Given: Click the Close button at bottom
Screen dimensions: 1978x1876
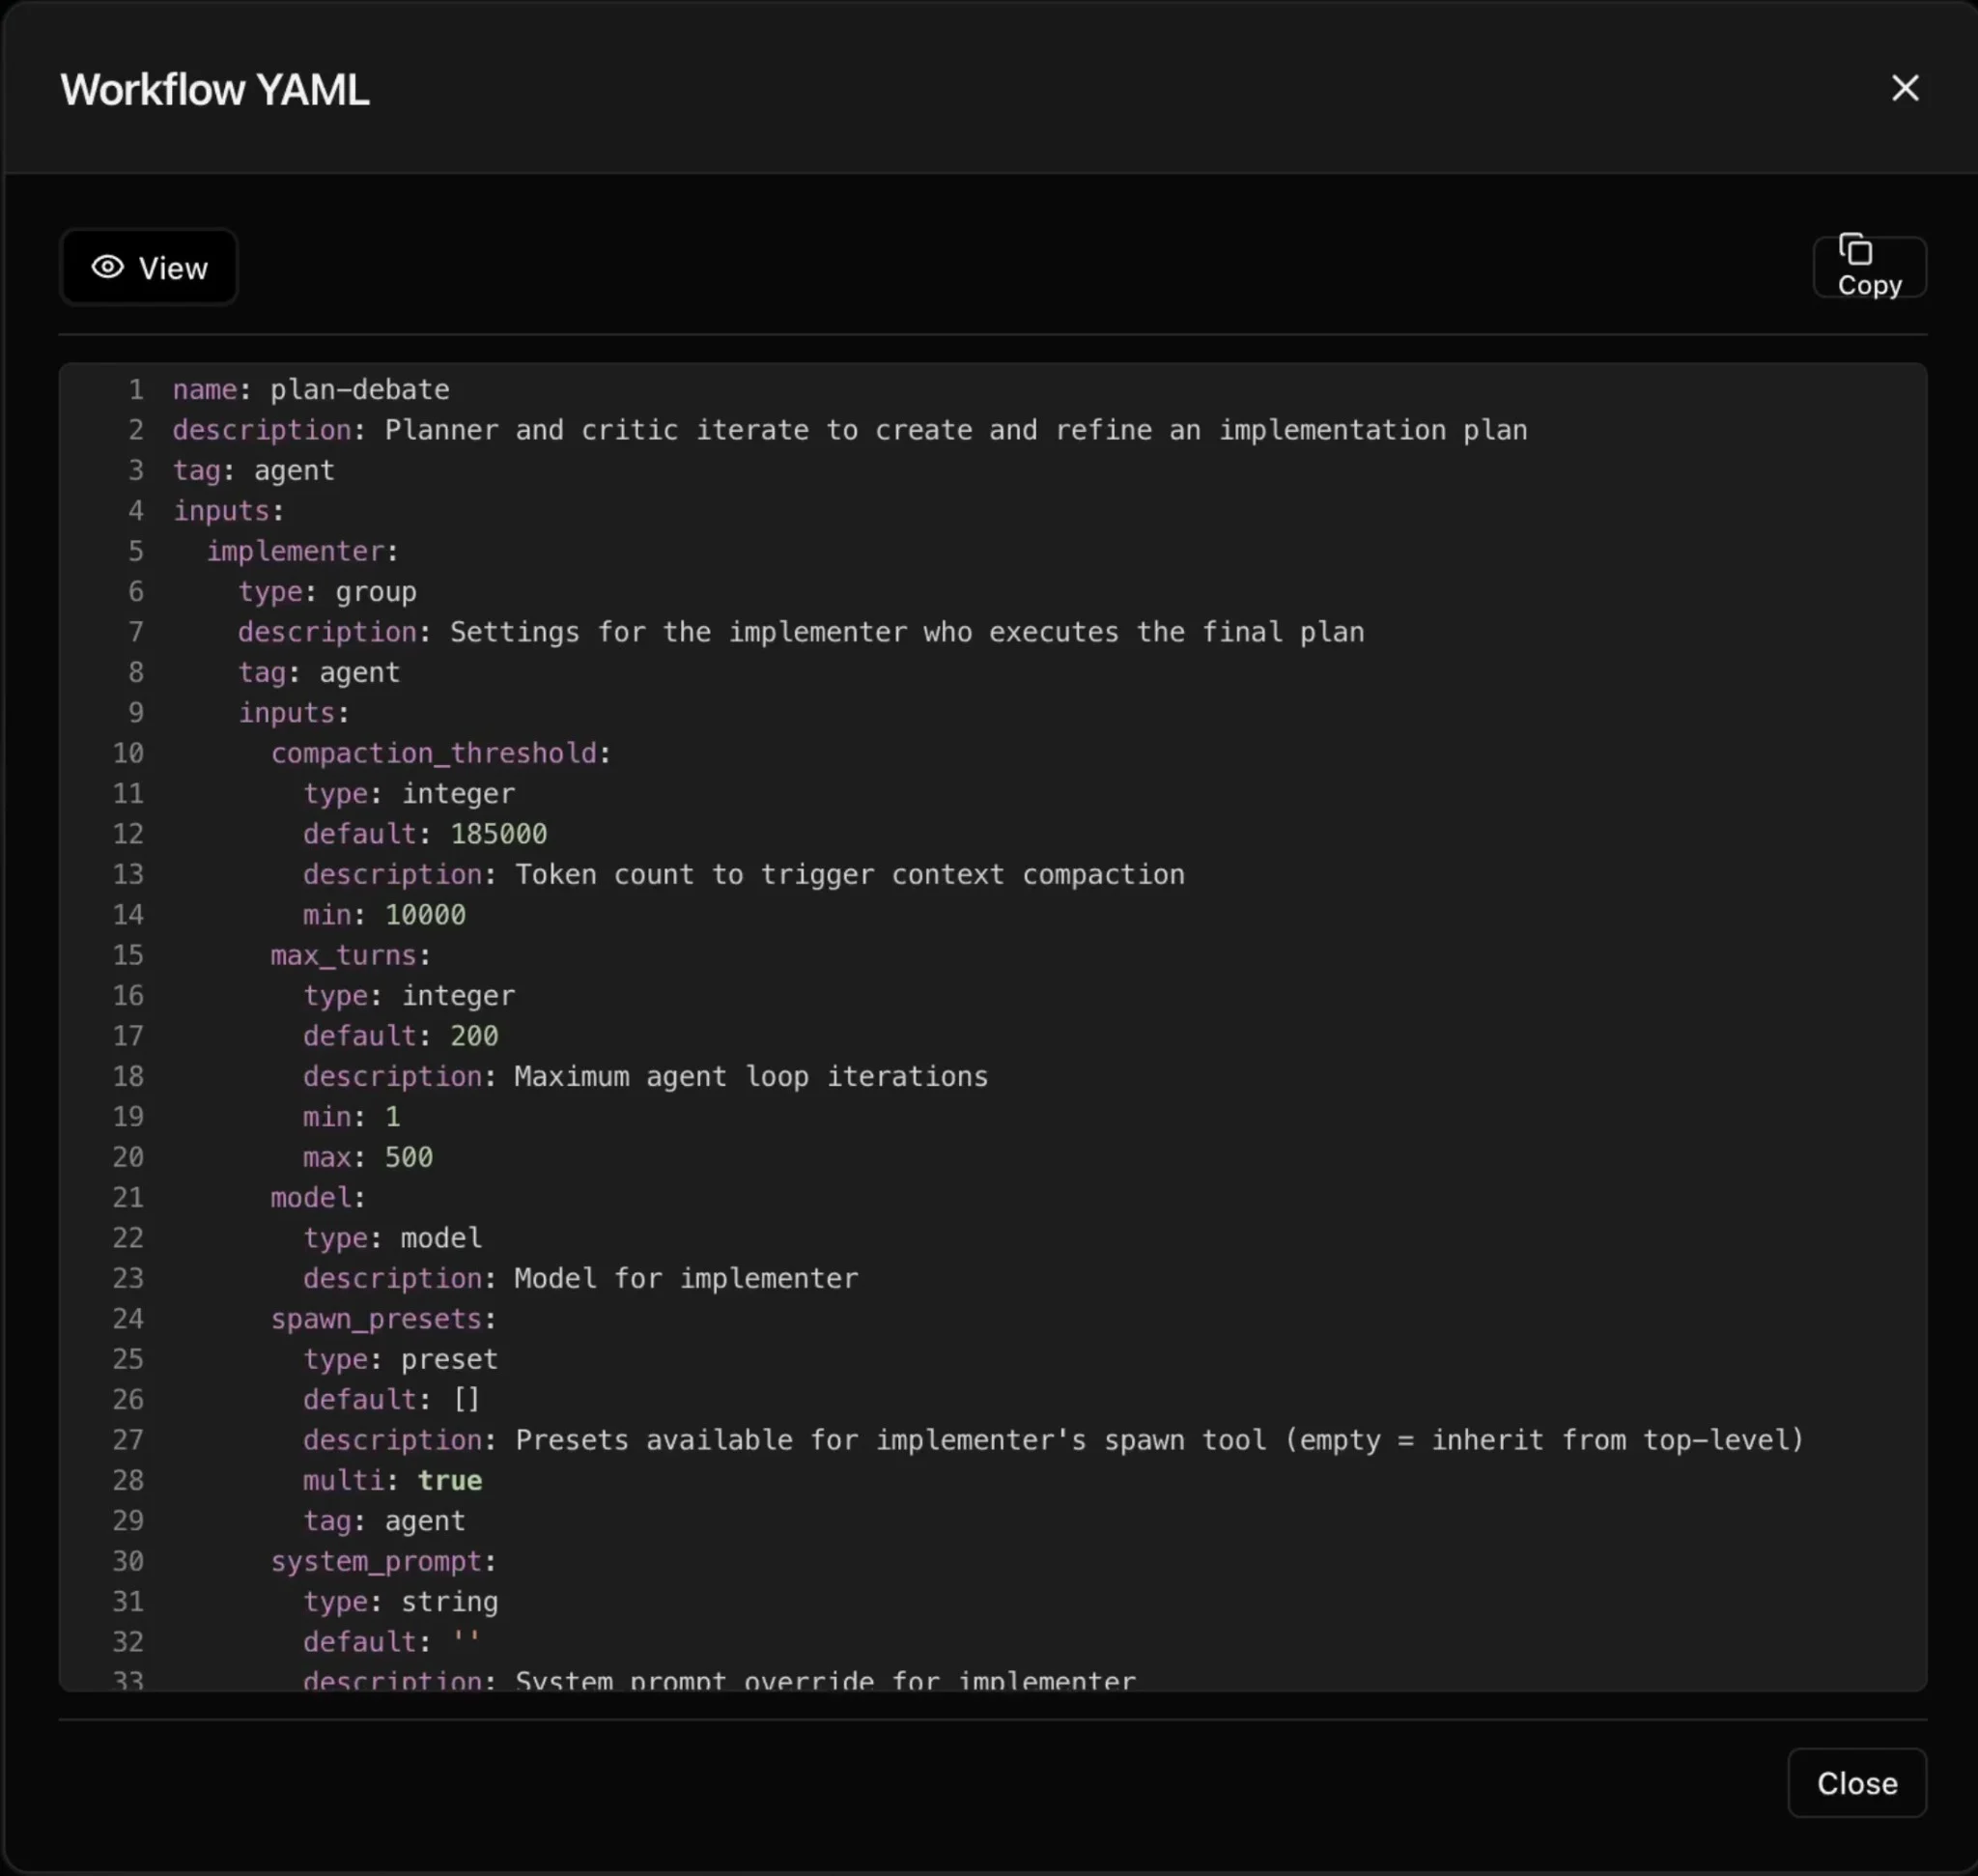Looking at the screenshot, I should point(1857,1783).
